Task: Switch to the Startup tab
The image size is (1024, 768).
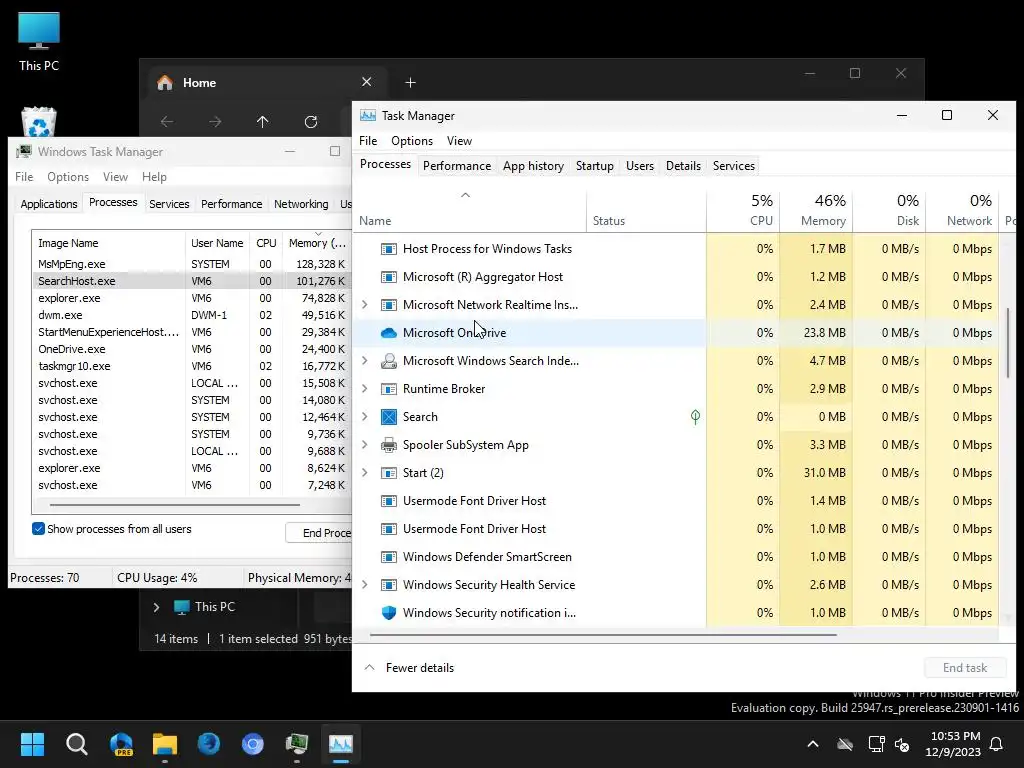Action: [594, 166]
